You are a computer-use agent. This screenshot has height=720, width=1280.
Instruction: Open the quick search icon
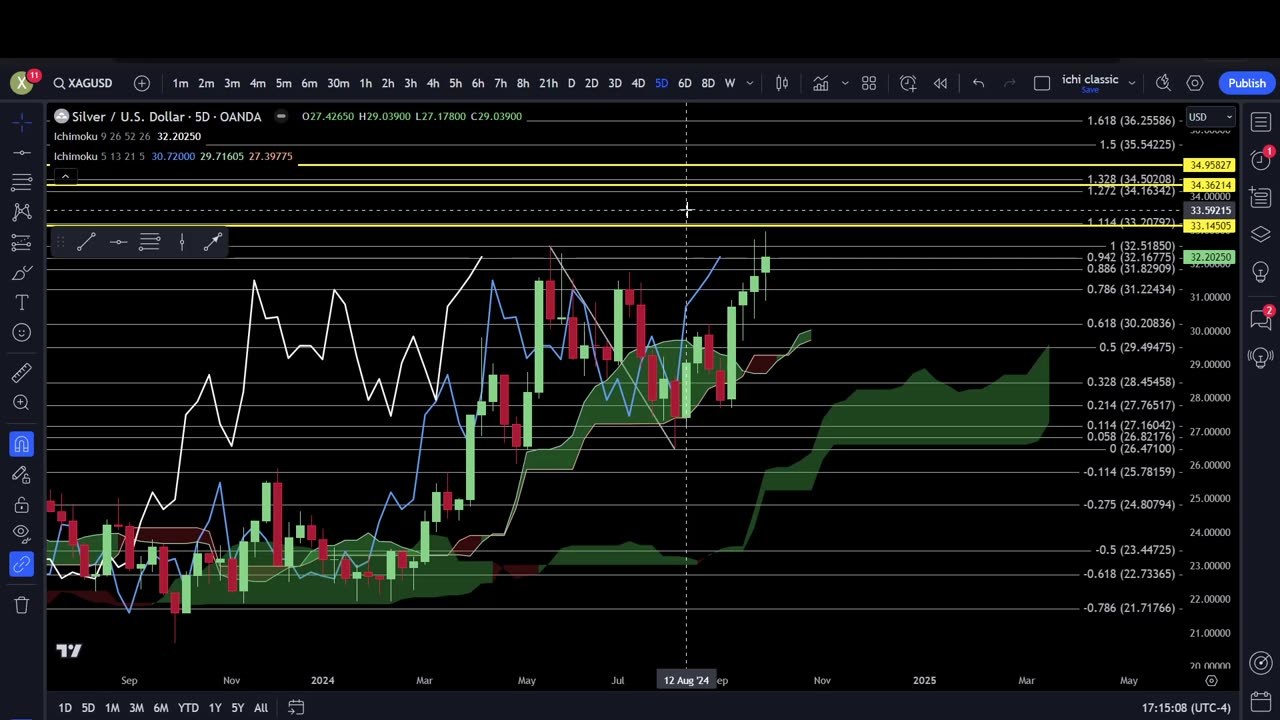1163,83
